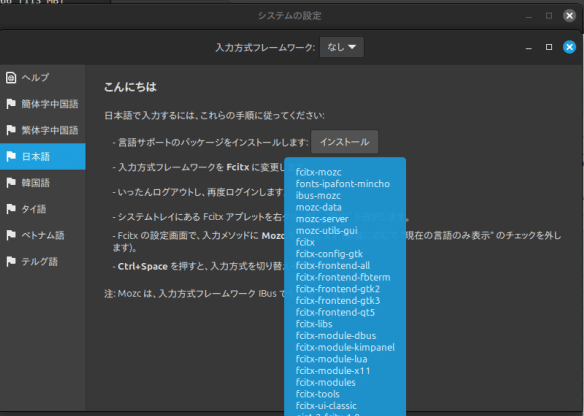The image size is (584, 416).
Task: Click fcitx-frontend-gtk3 in the package list
Action: 338,301
